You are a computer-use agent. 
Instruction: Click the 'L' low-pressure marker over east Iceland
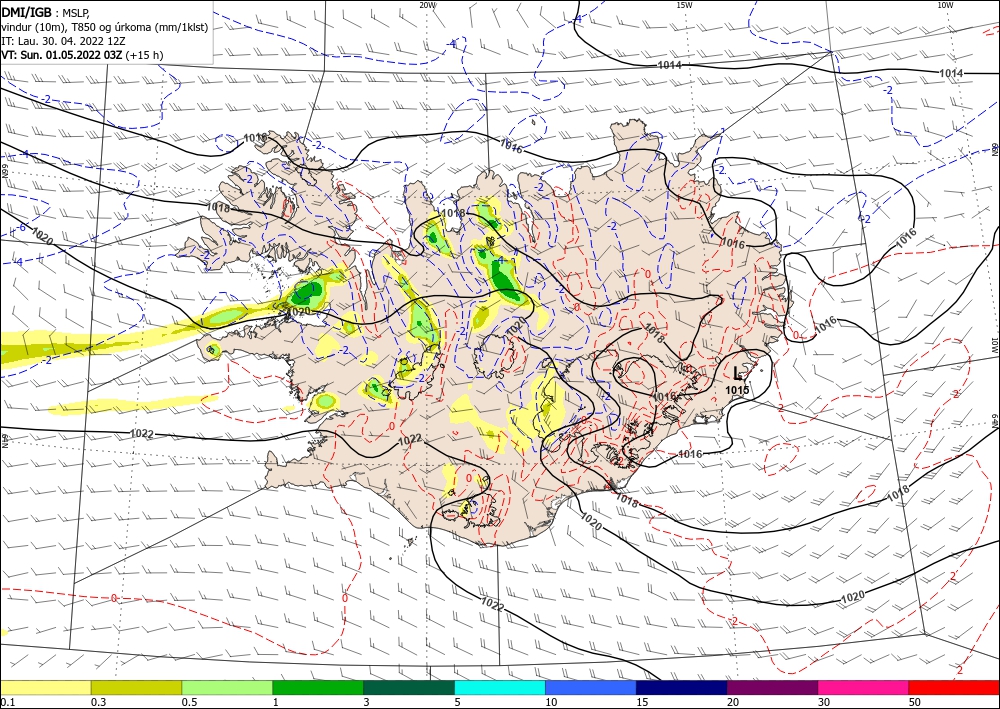pyautogui.click(x=738, y=372)
